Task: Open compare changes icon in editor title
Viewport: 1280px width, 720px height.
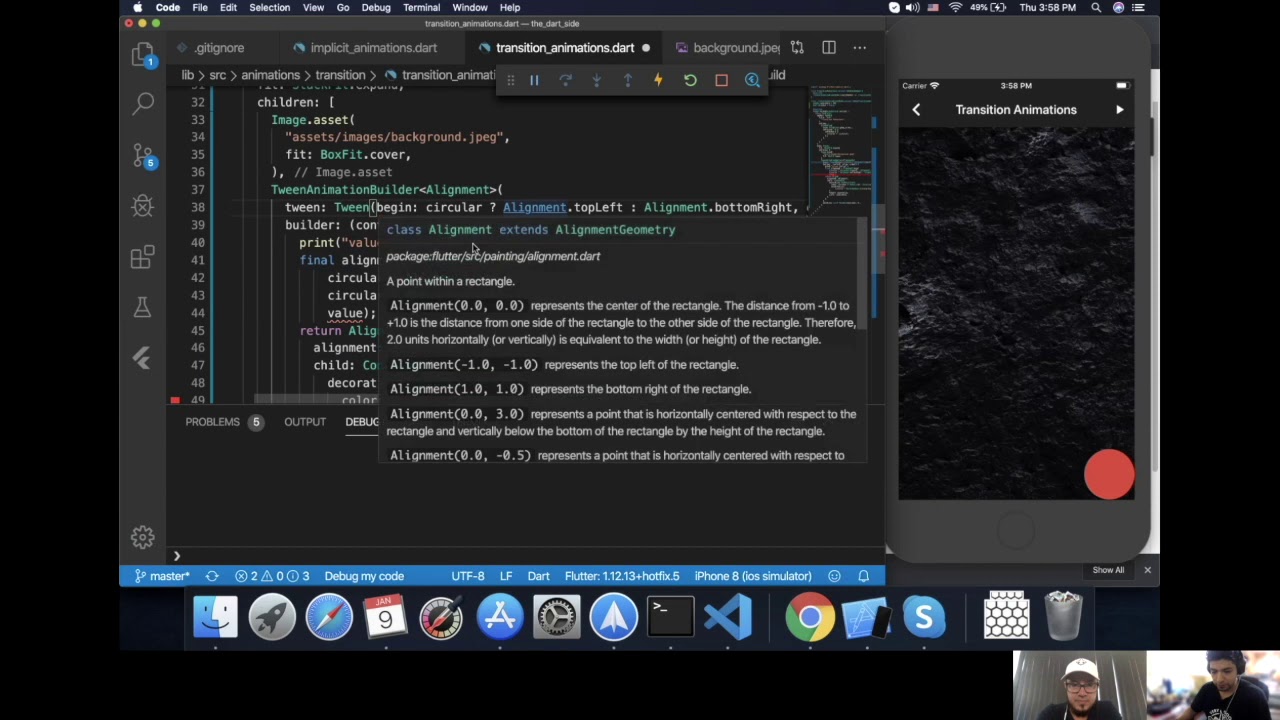Action: (x=797, y=47)
